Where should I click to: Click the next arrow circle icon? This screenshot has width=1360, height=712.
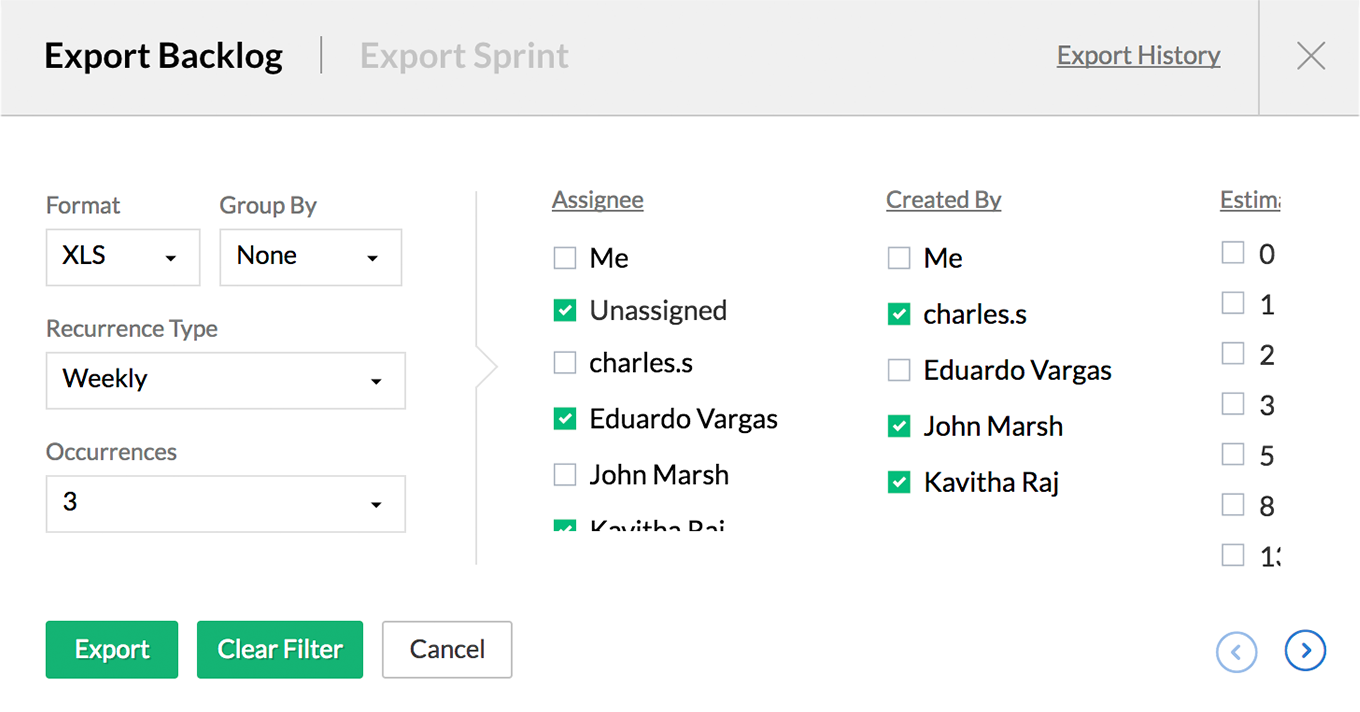click(1305, 651)
